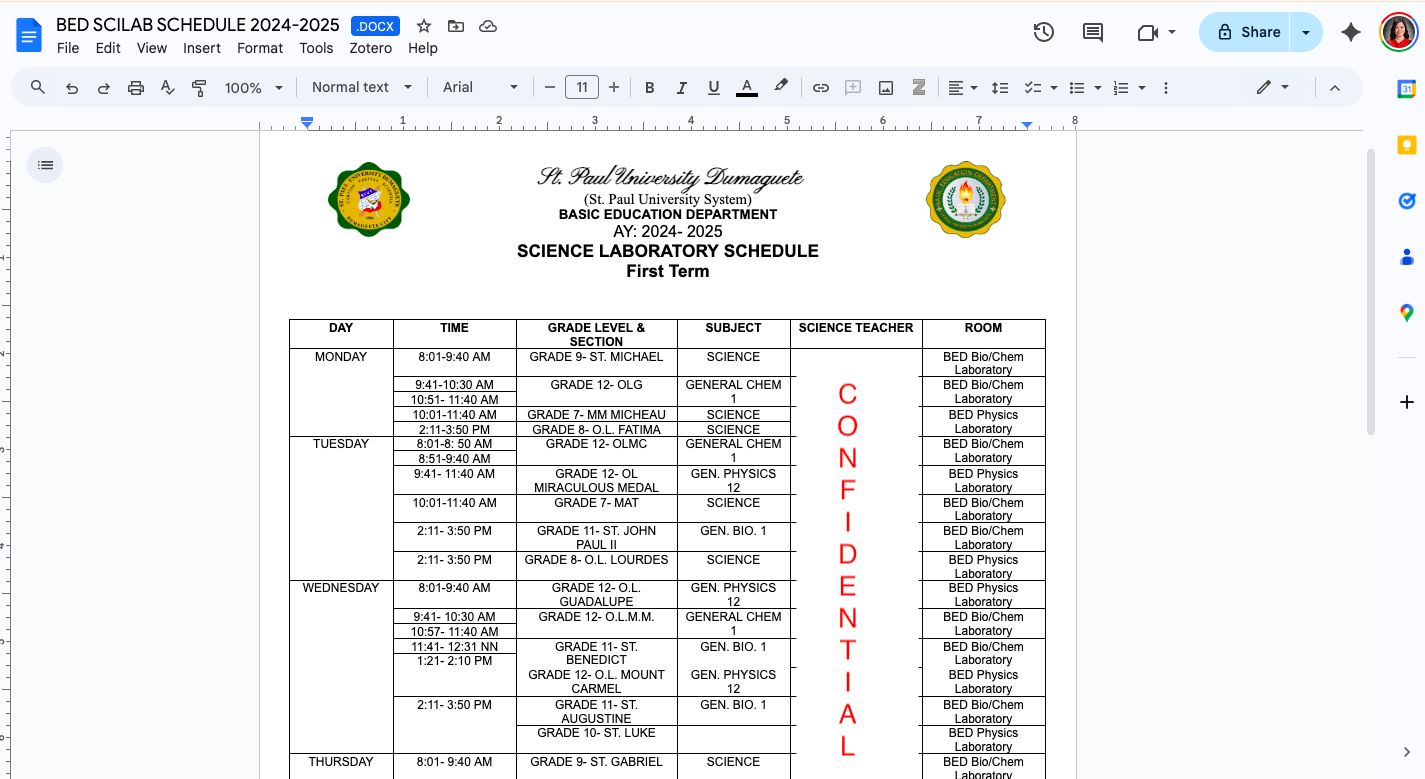The height and width of the screenshot is (779, 1425).
Task: Open the text color picker
Action: coord(746,88)
